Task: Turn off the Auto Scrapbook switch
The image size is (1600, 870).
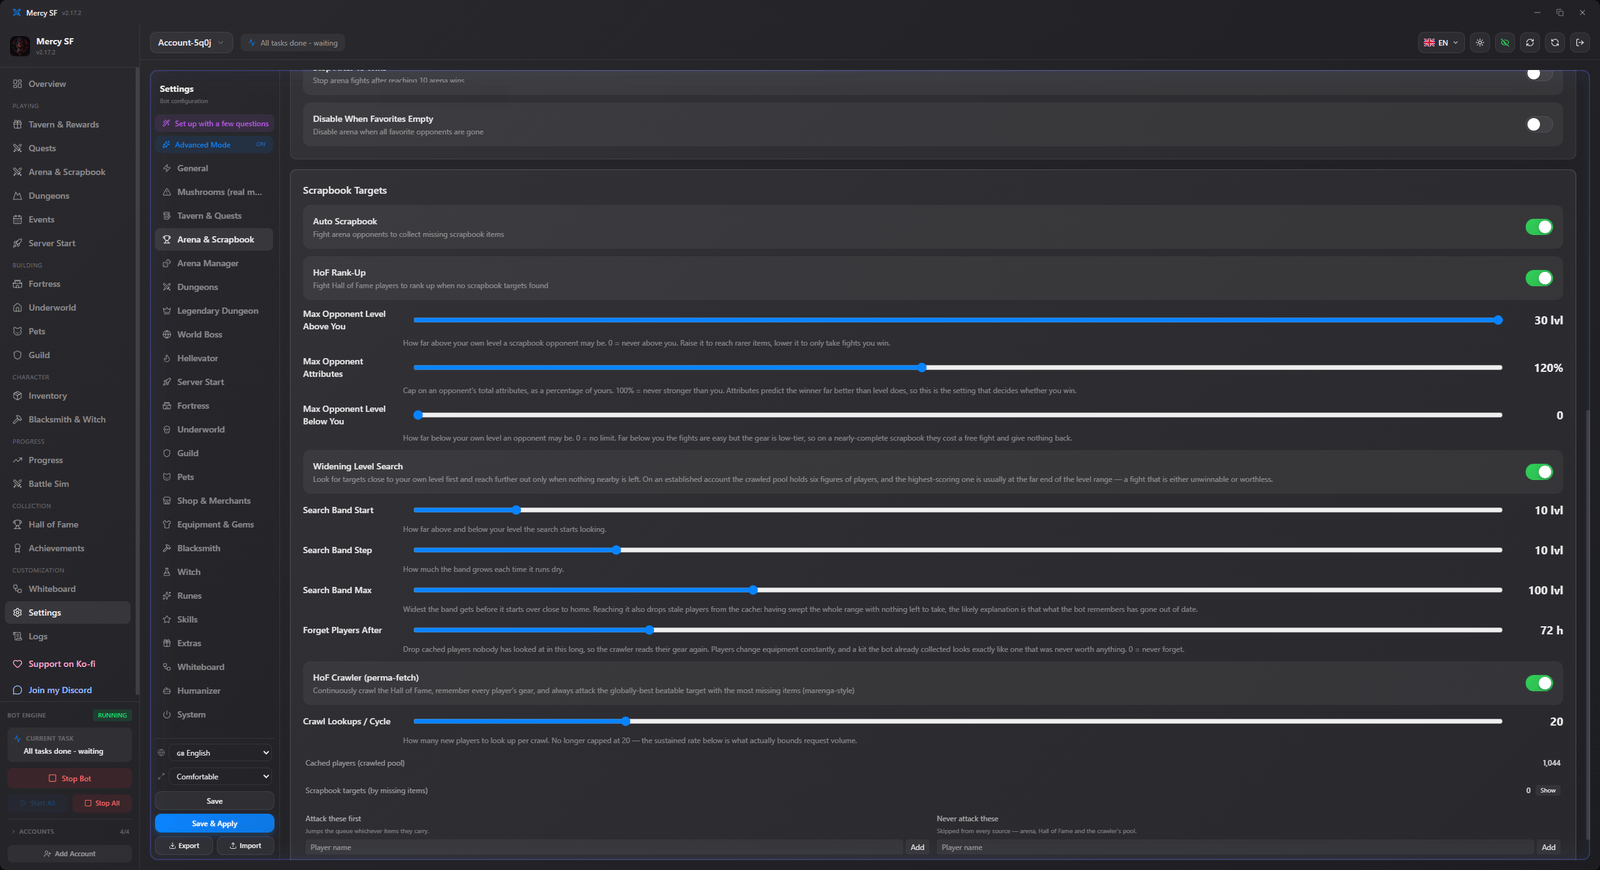Action: point(1539,227)
